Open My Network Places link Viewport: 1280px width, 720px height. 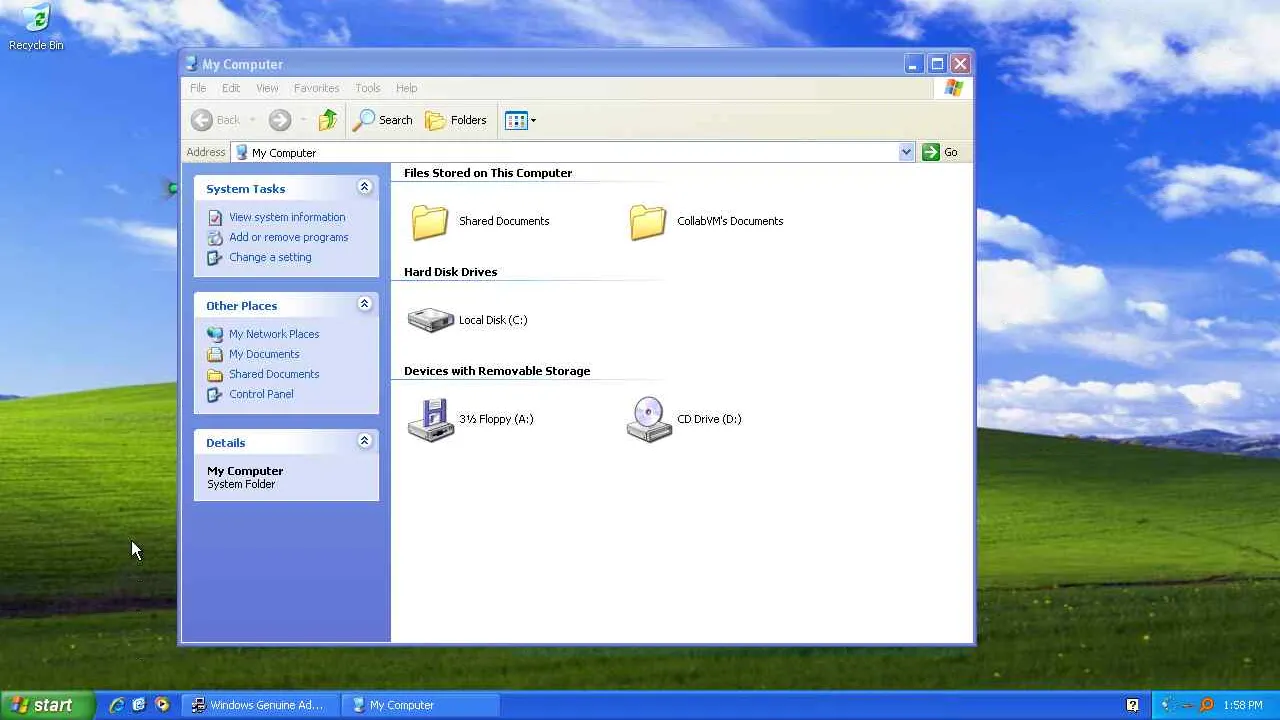pos(274,334)
